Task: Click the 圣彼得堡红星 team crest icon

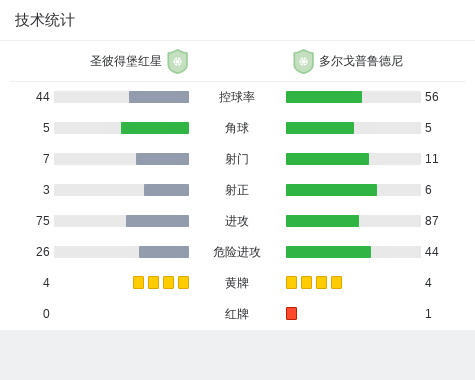Action: coord(178,61)
